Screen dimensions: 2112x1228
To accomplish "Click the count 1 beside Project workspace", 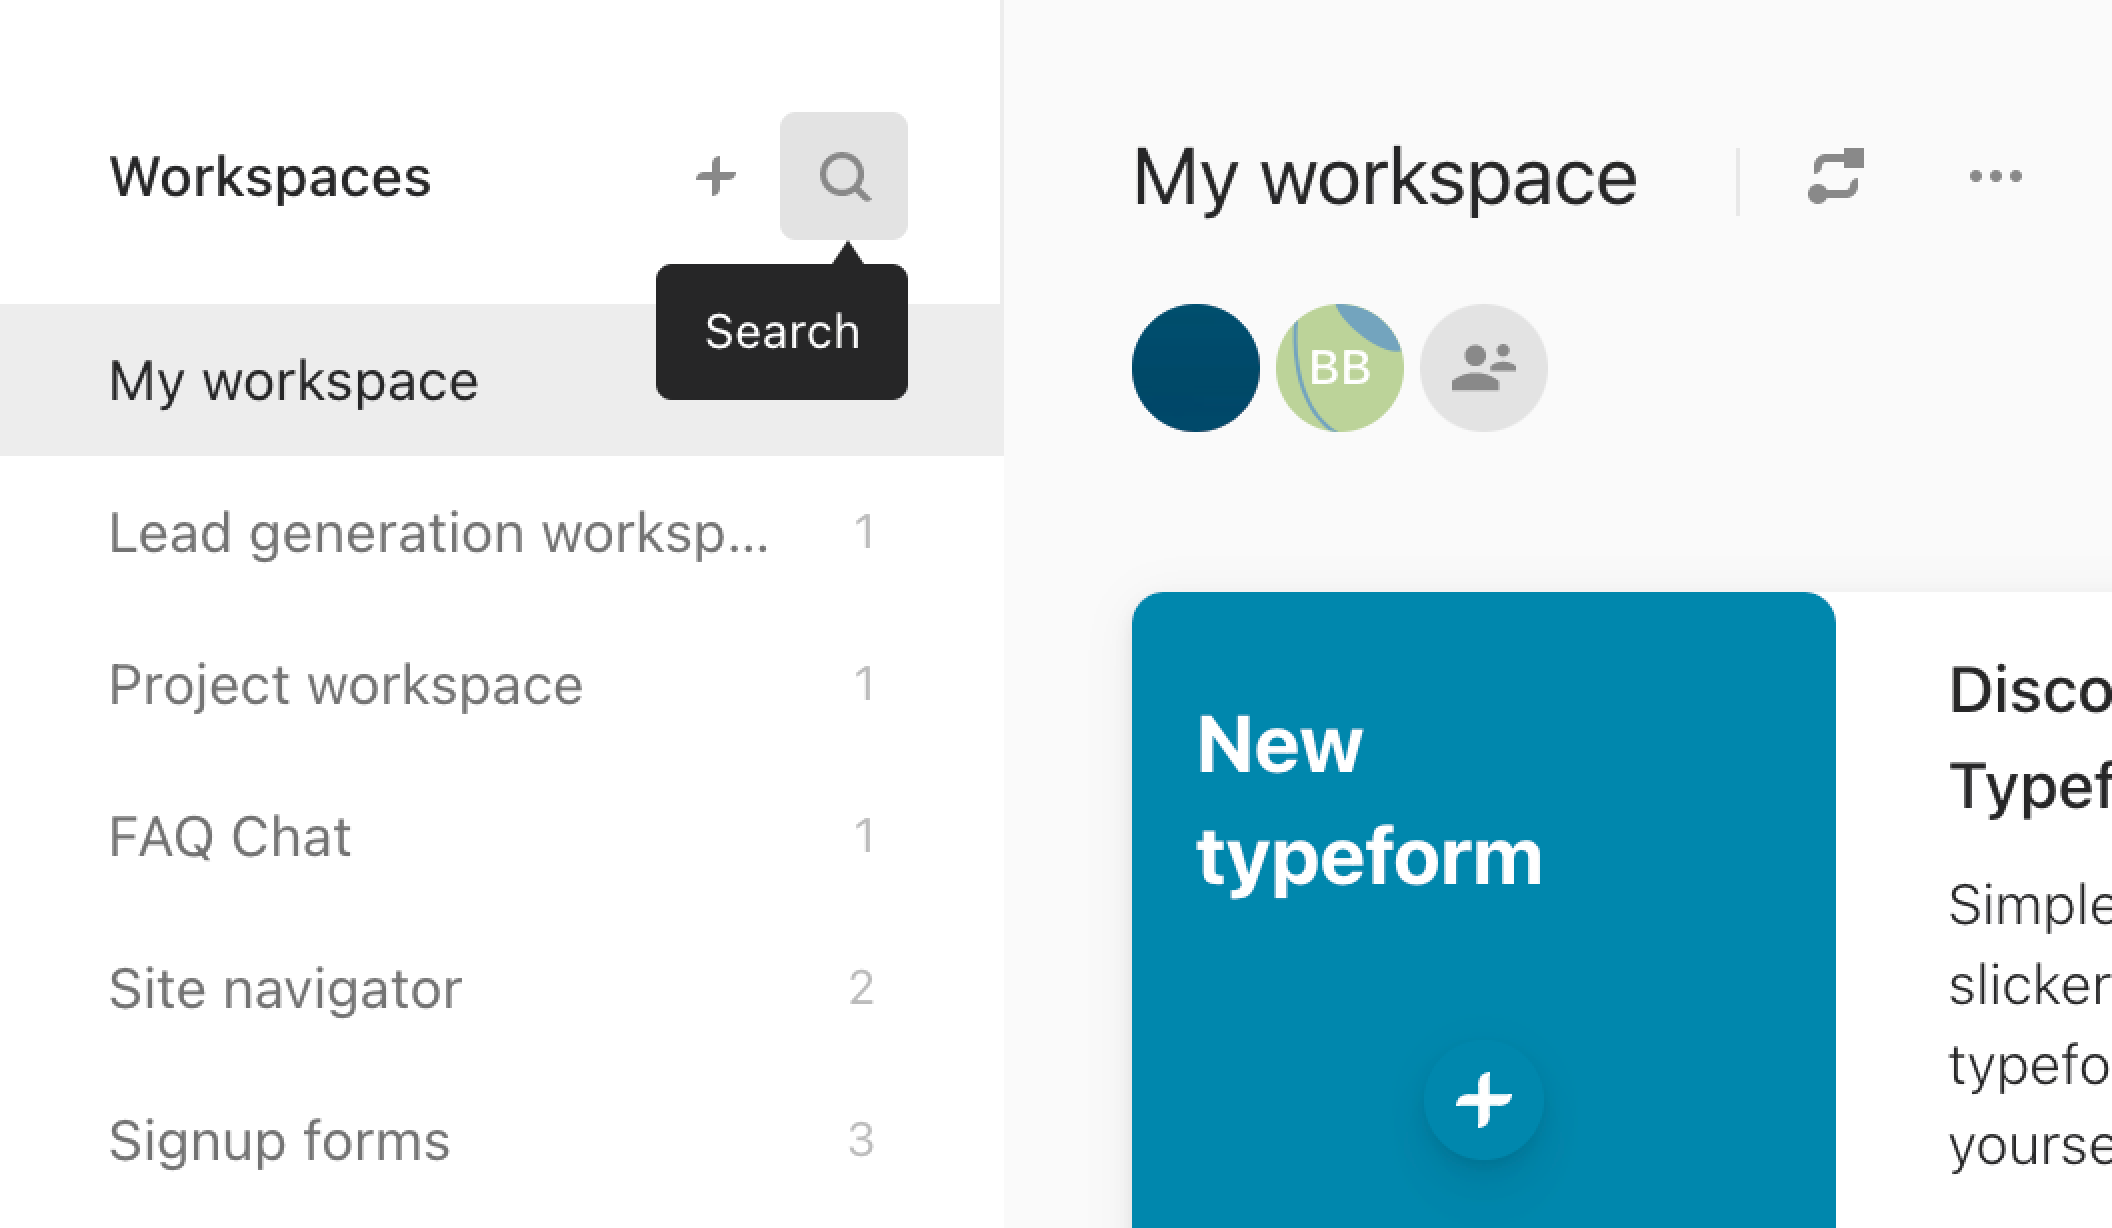I will (x=865, y=684).
